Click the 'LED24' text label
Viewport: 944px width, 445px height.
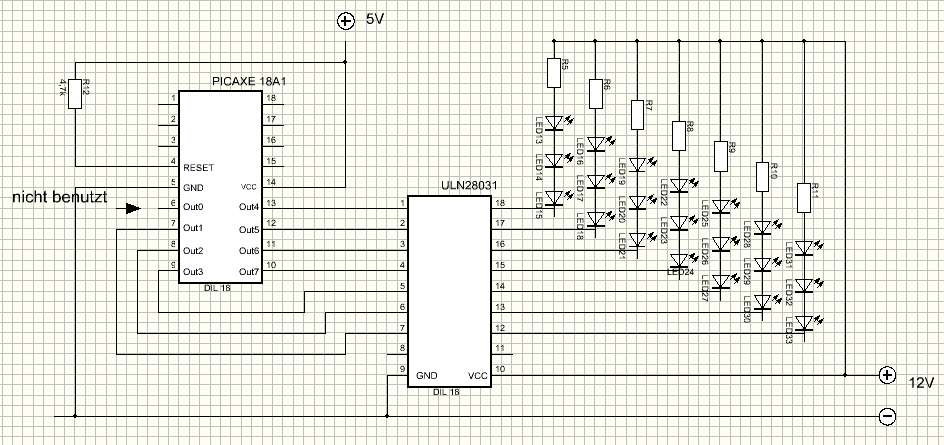click(x=681, y=273)
